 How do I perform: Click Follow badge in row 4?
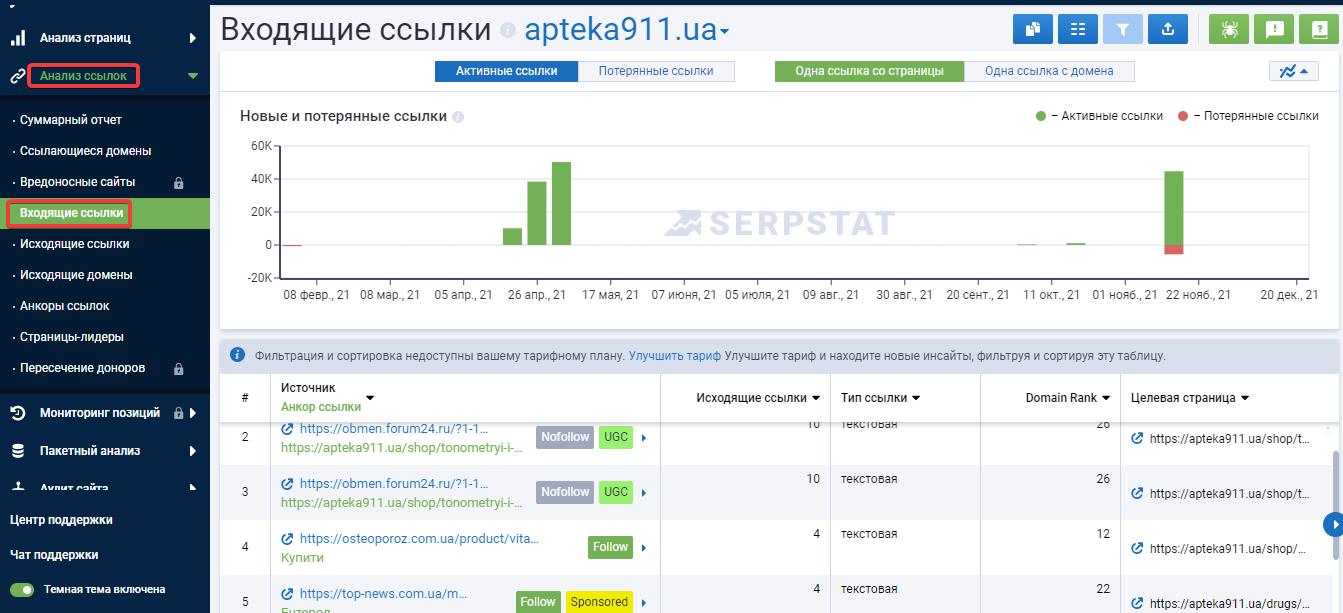[610, 547]
